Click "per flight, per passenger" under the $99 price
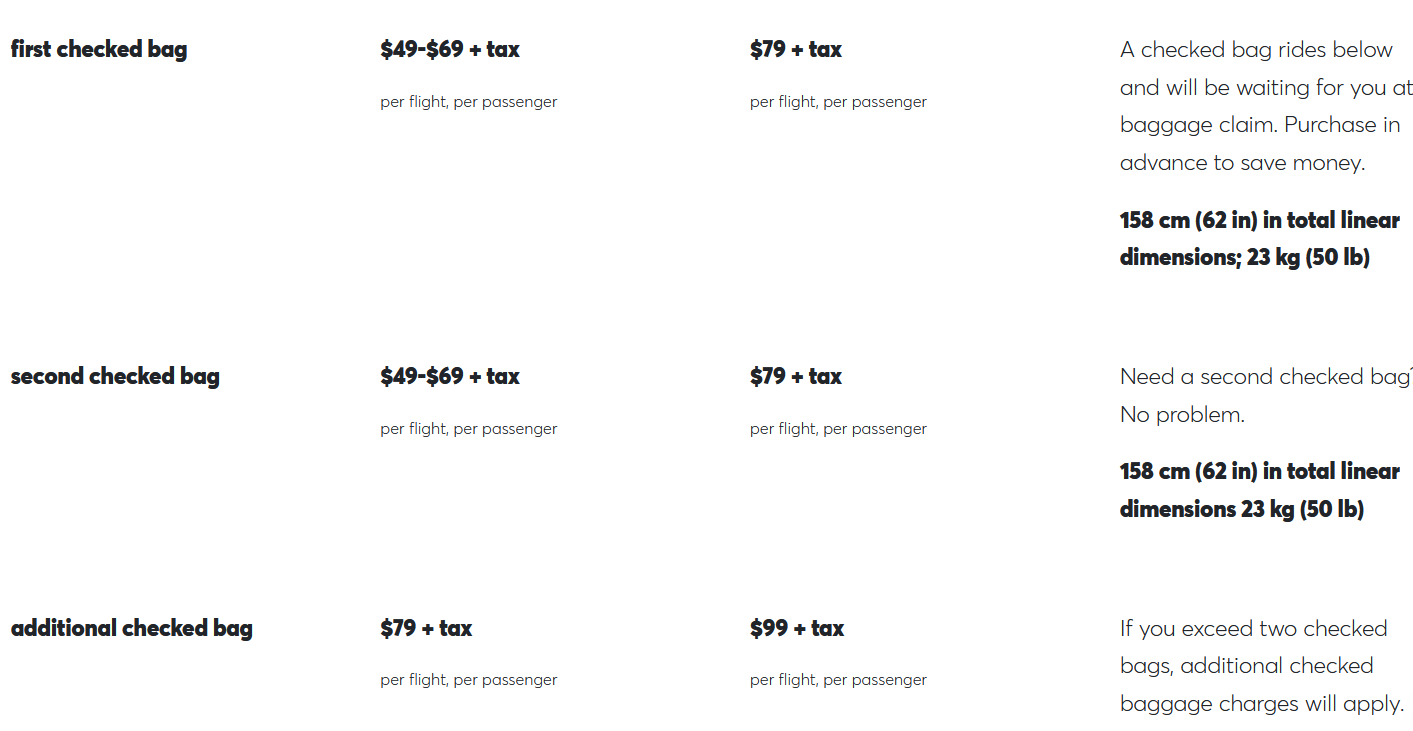Image resolution: width=1413 pixels, height=731 pixels. point(838,680)
